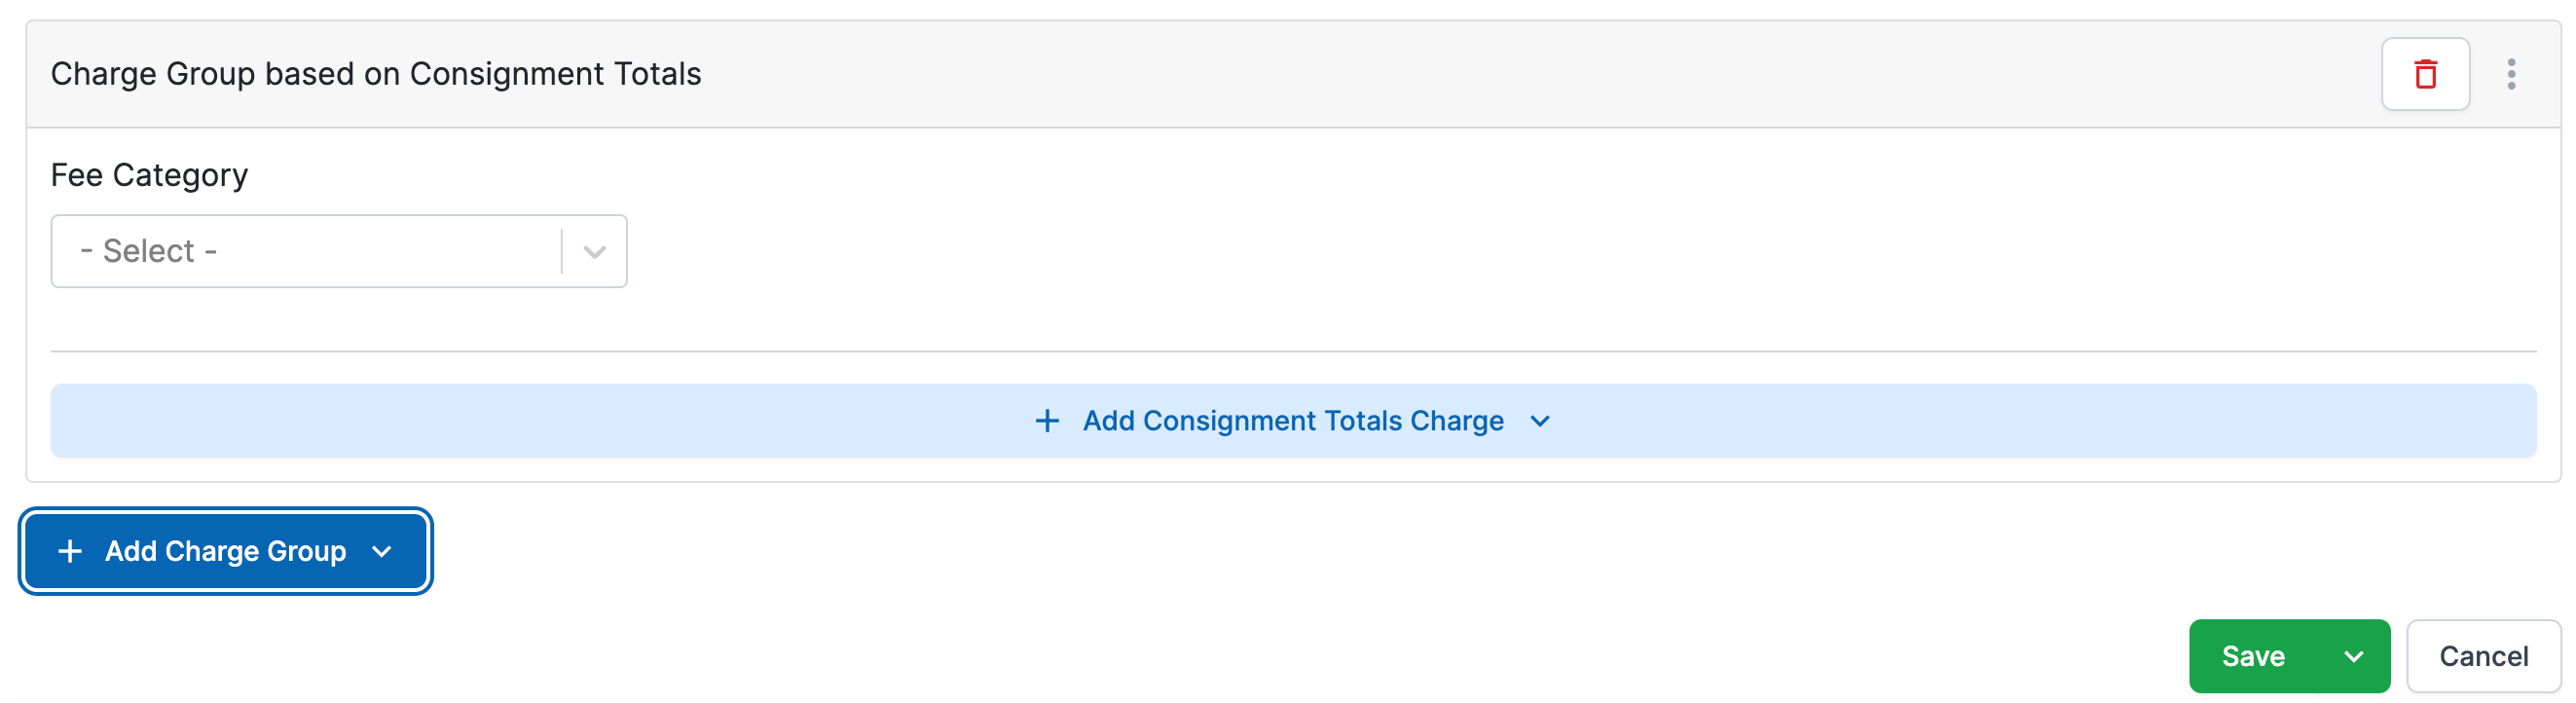Expand the chevron on Add Charge Group
The width and height of the screenshot is (2576, 703).
pyautogui.click(x=381, y=551)
